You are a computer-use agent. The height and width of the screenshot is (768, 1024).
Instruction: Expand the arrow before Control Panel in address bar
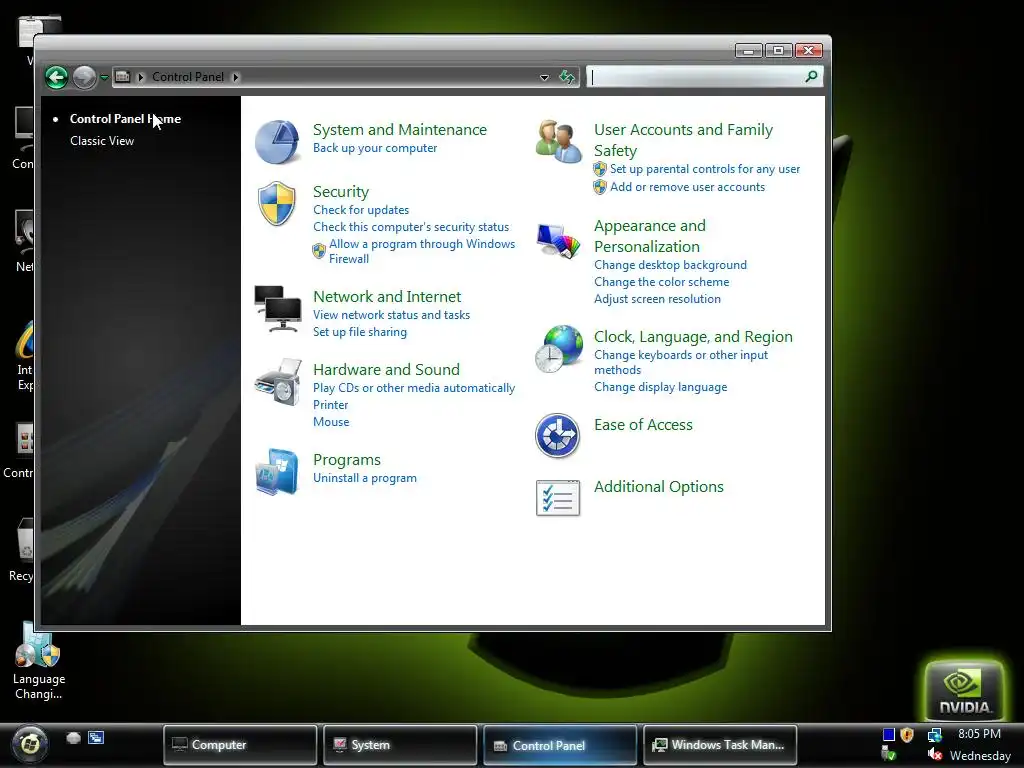[x=140, y=77]
